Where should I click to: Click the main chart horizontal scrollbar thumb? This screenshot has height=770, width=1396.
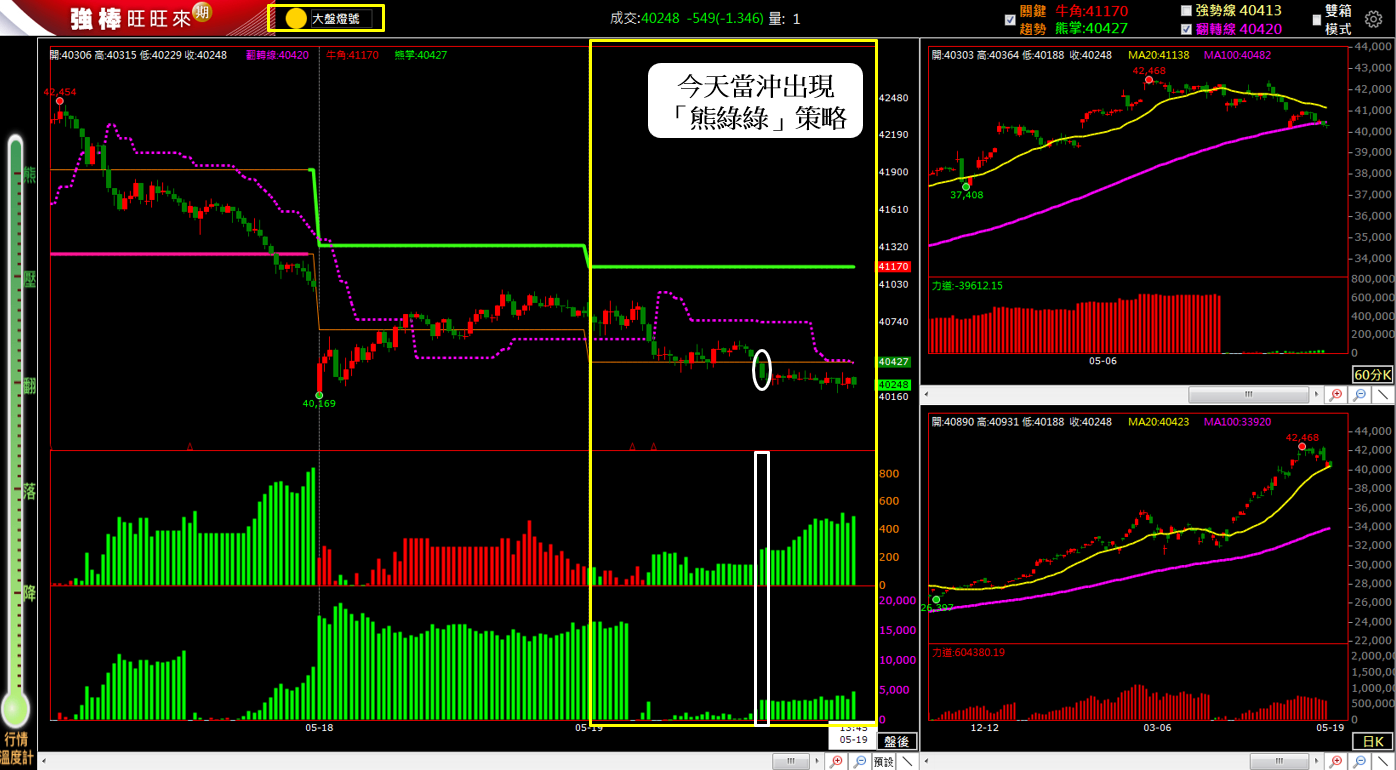click(x=791, y=761)
